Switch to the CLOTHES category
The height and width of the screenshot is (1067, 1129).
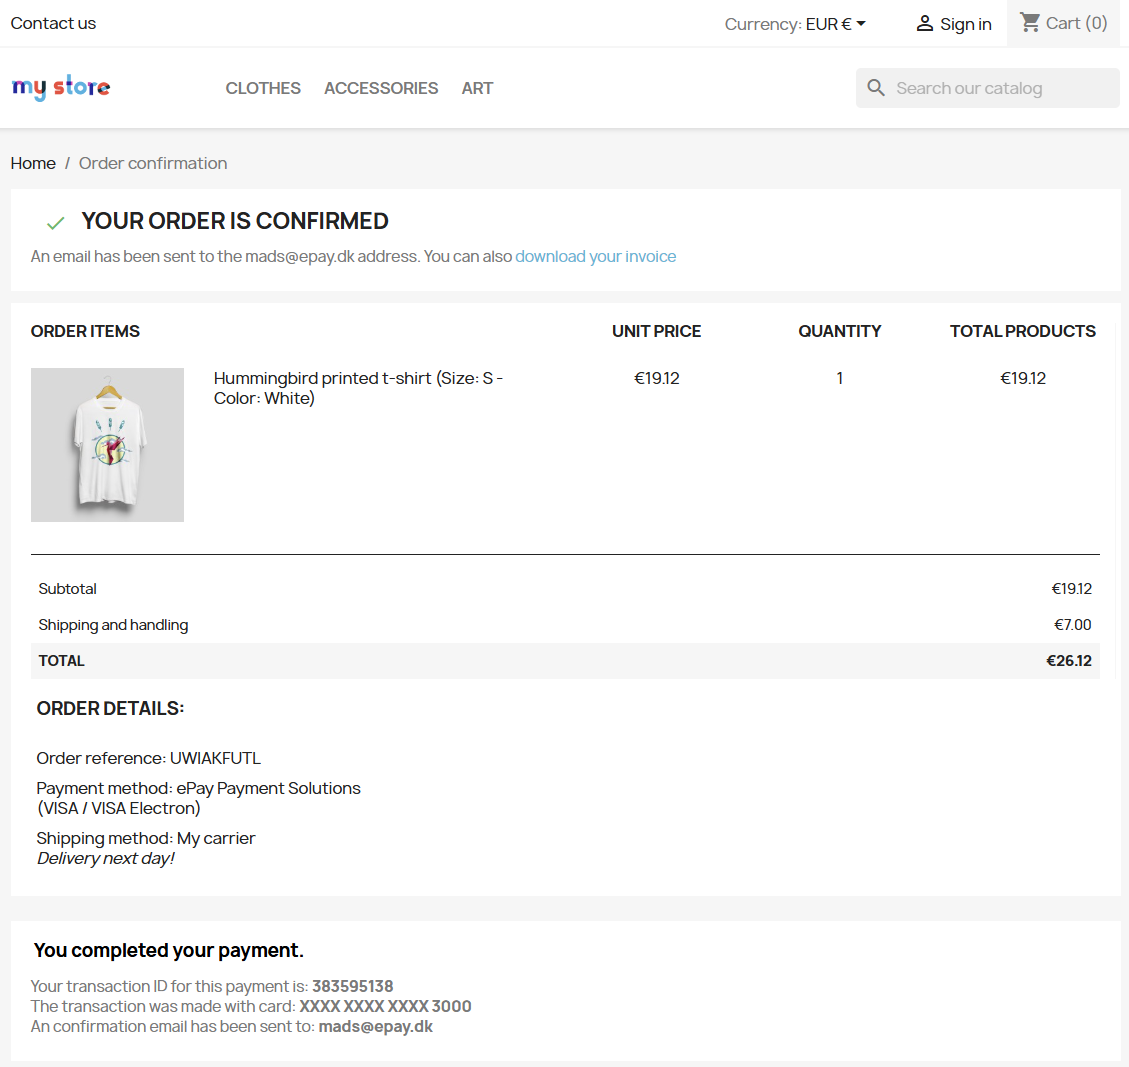(262, 88)
